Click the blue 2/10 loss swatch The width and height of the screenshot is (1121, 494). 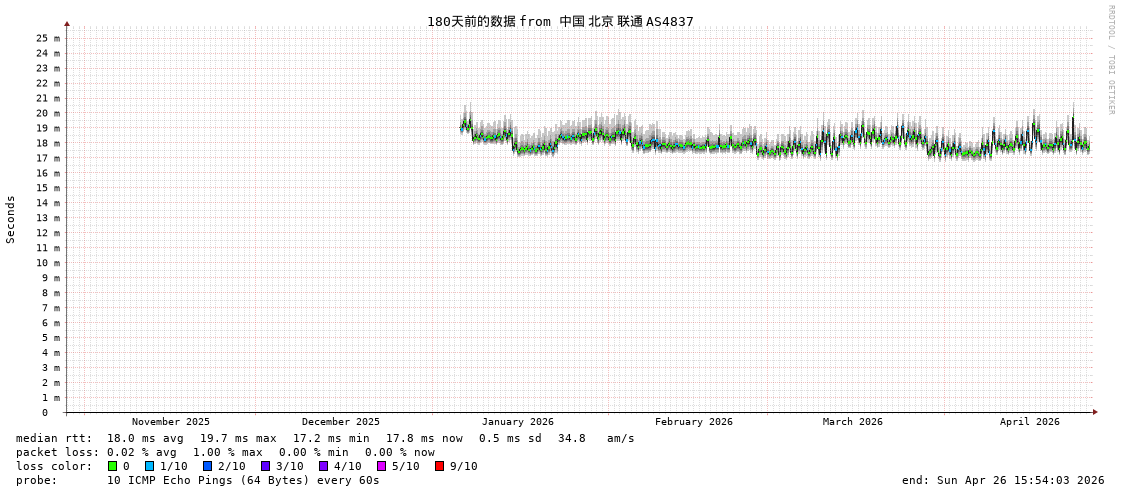207,466
